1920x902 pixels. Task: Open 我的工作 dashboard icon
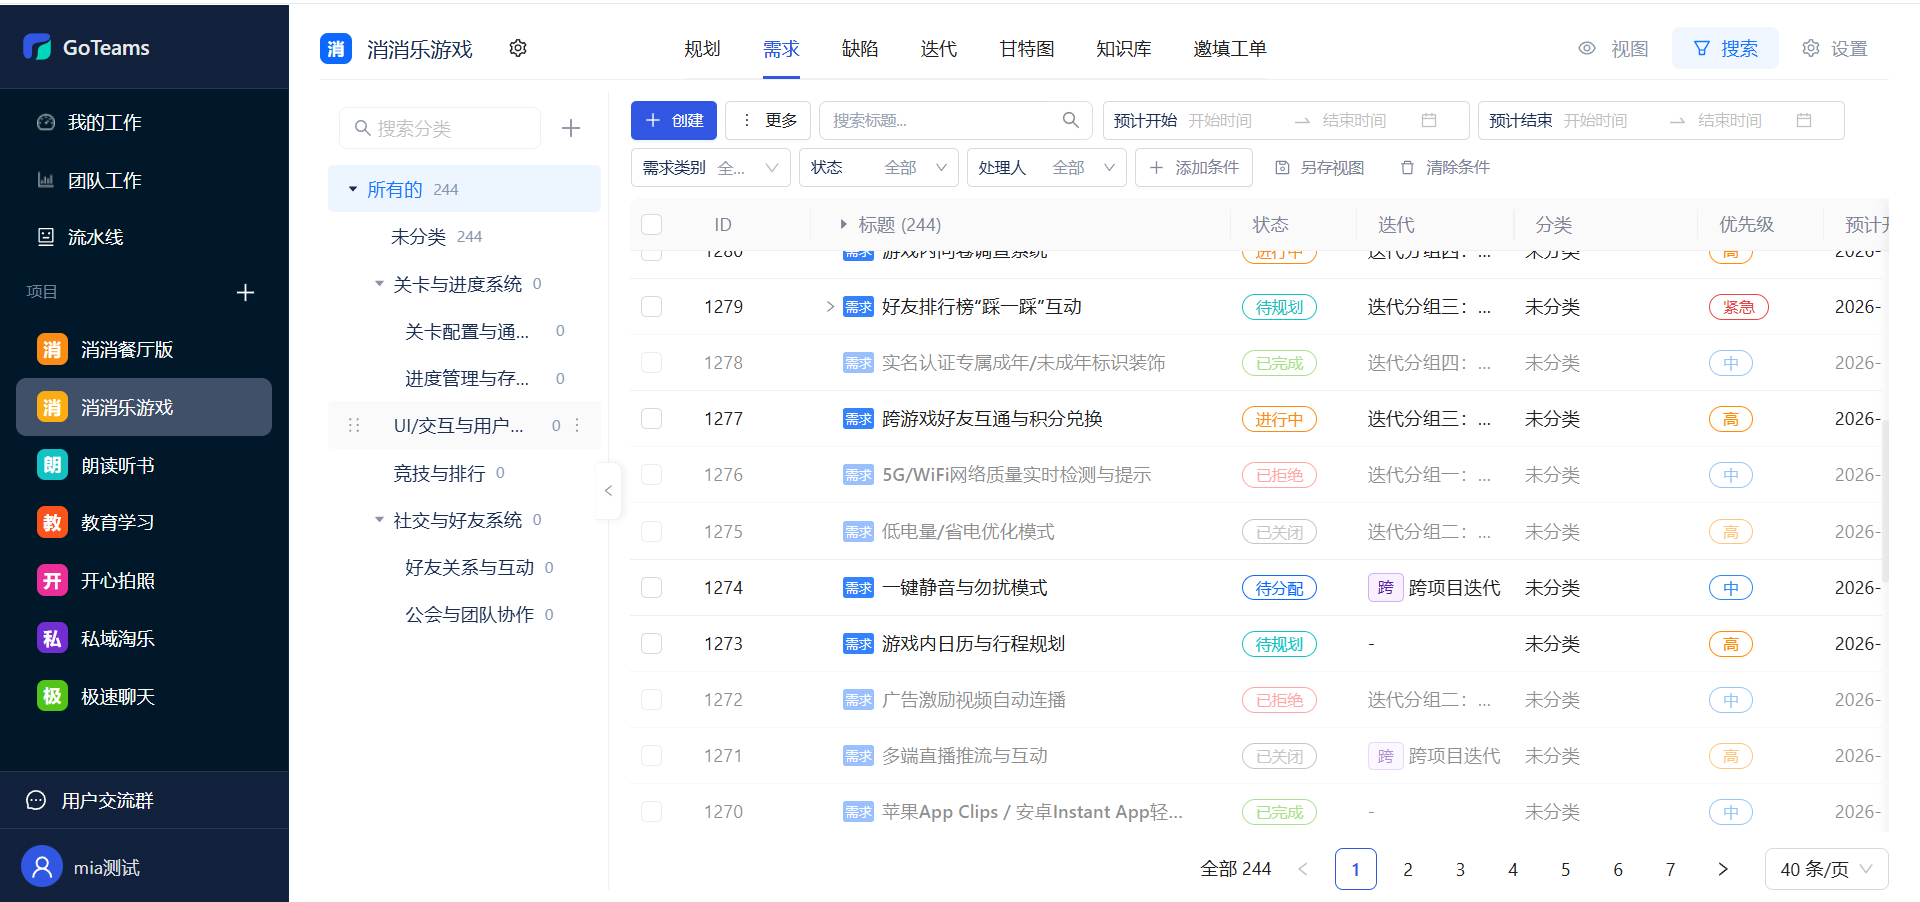pyautogui.click(x=46, y=122)
